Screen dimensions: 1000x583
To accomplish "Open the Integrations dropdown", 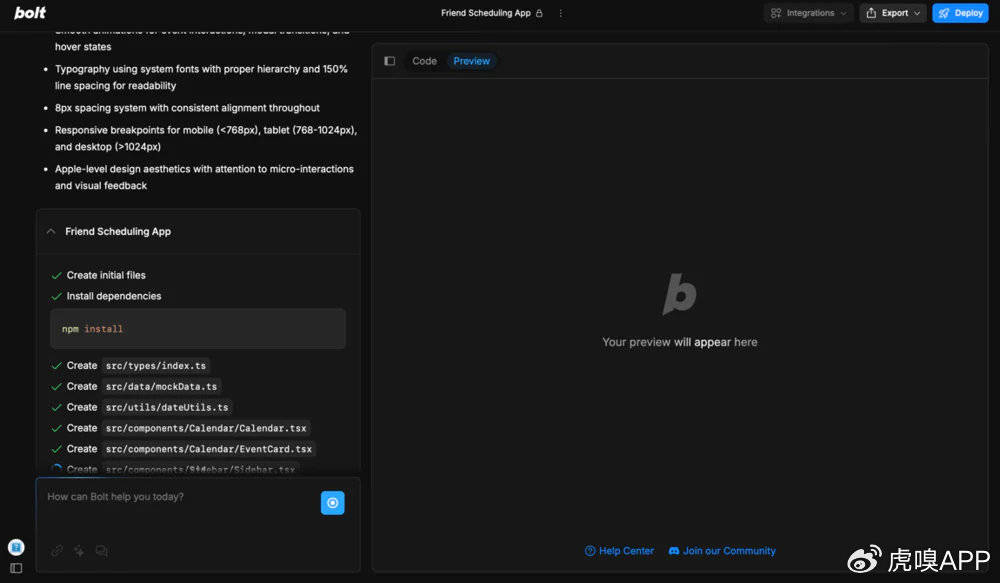I will [x=809, y=13].
